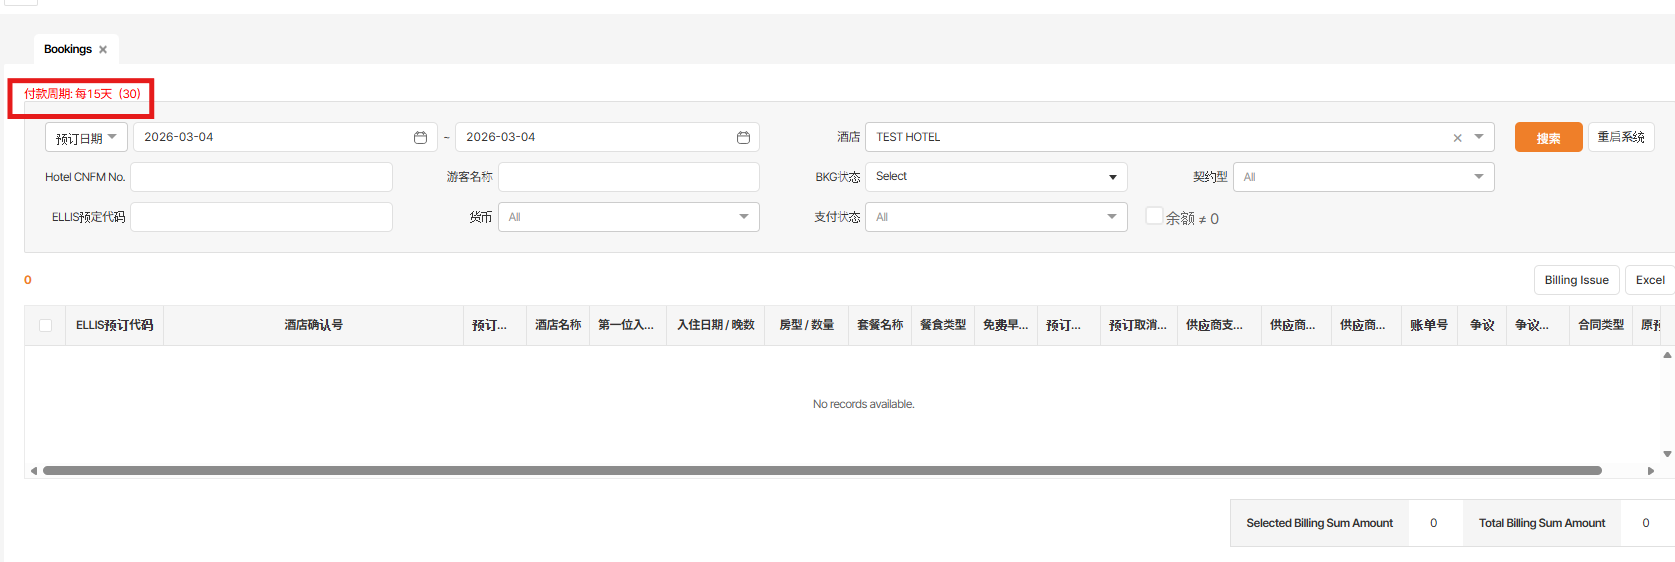Viewport: 1675px width, 562px height.
Task: Click the table's scroll left arrow
Action: click(x=34, y=470)
